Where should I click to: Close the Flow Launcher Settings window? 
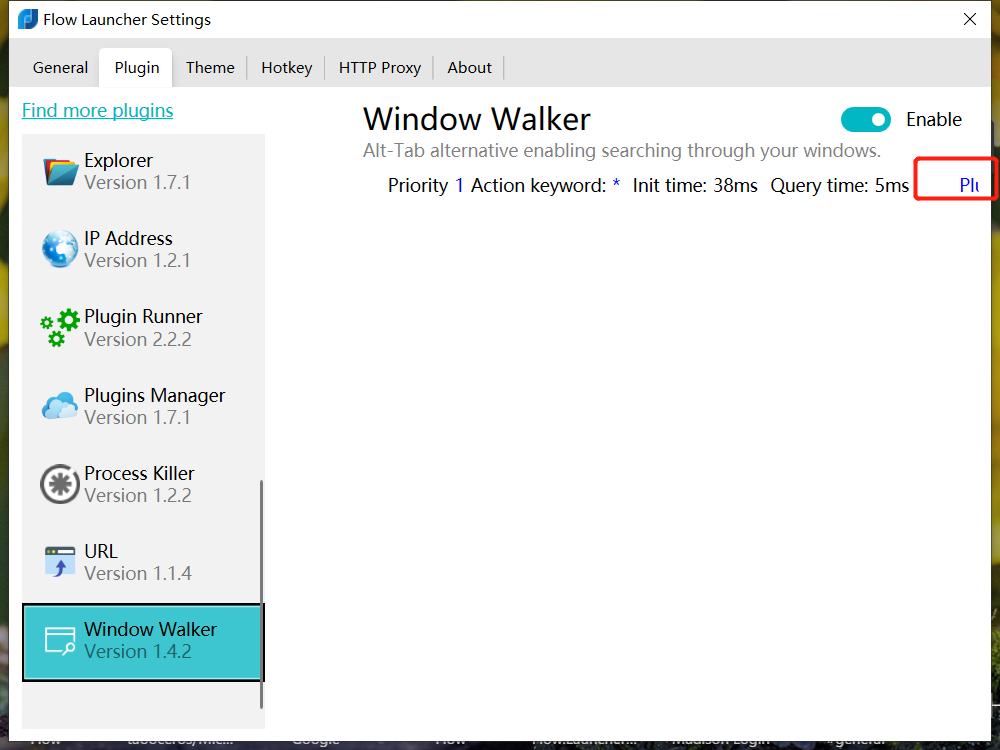point(969,19)
